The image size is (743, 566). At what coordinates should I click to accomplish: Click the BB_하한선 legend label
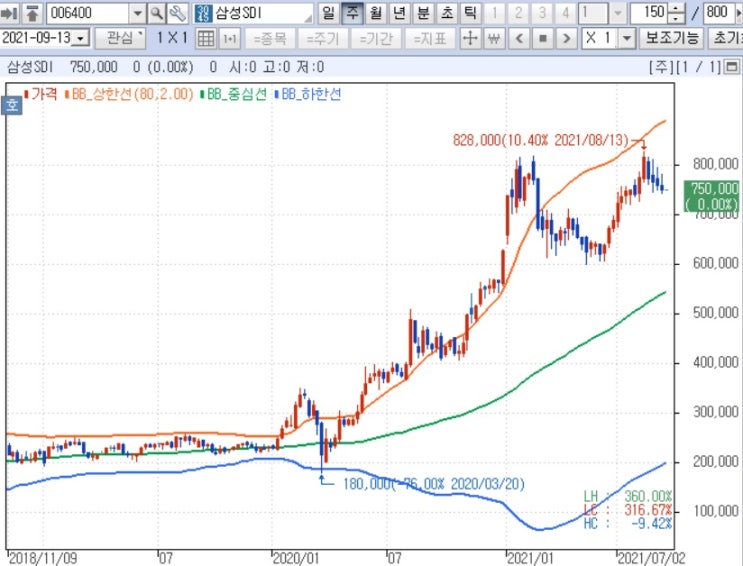point(311,94)
